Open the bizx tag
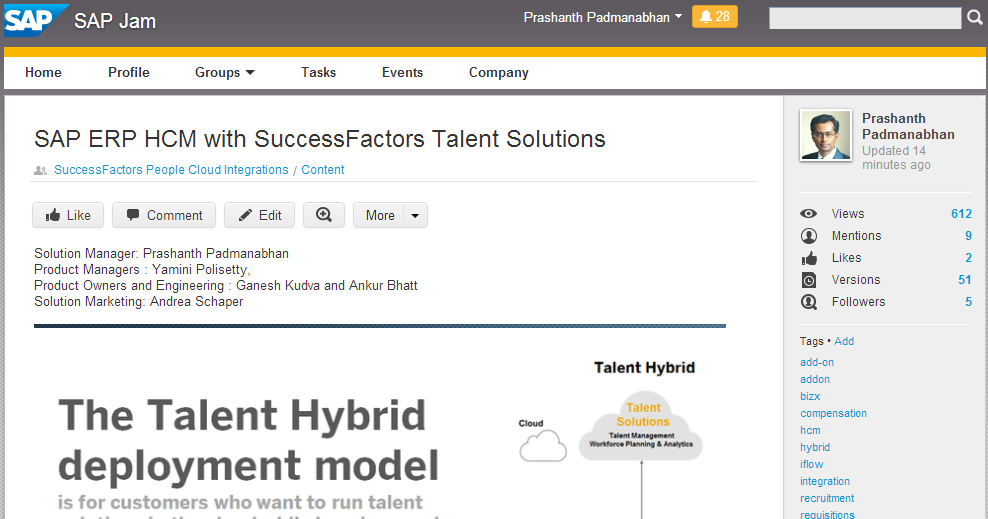988x519 pixels. [x=810, y=396]
